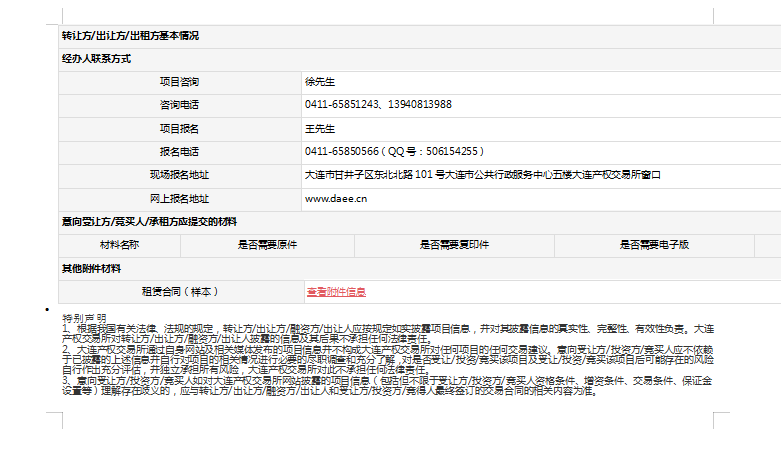Select the 经办人联系方式 heading row
This screenshot has height=450, width=781.
97,59
